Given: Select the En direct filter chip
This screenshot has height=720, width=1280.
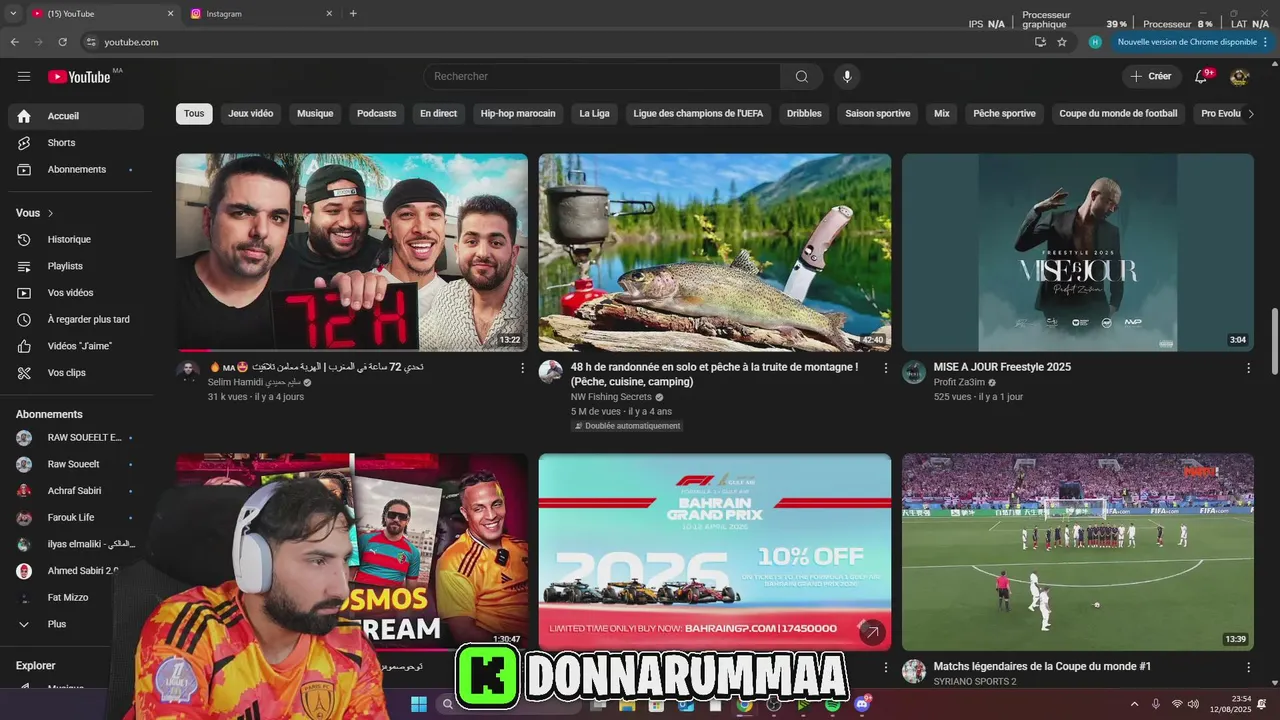Looking at the screenshot, I should point(438,114).
